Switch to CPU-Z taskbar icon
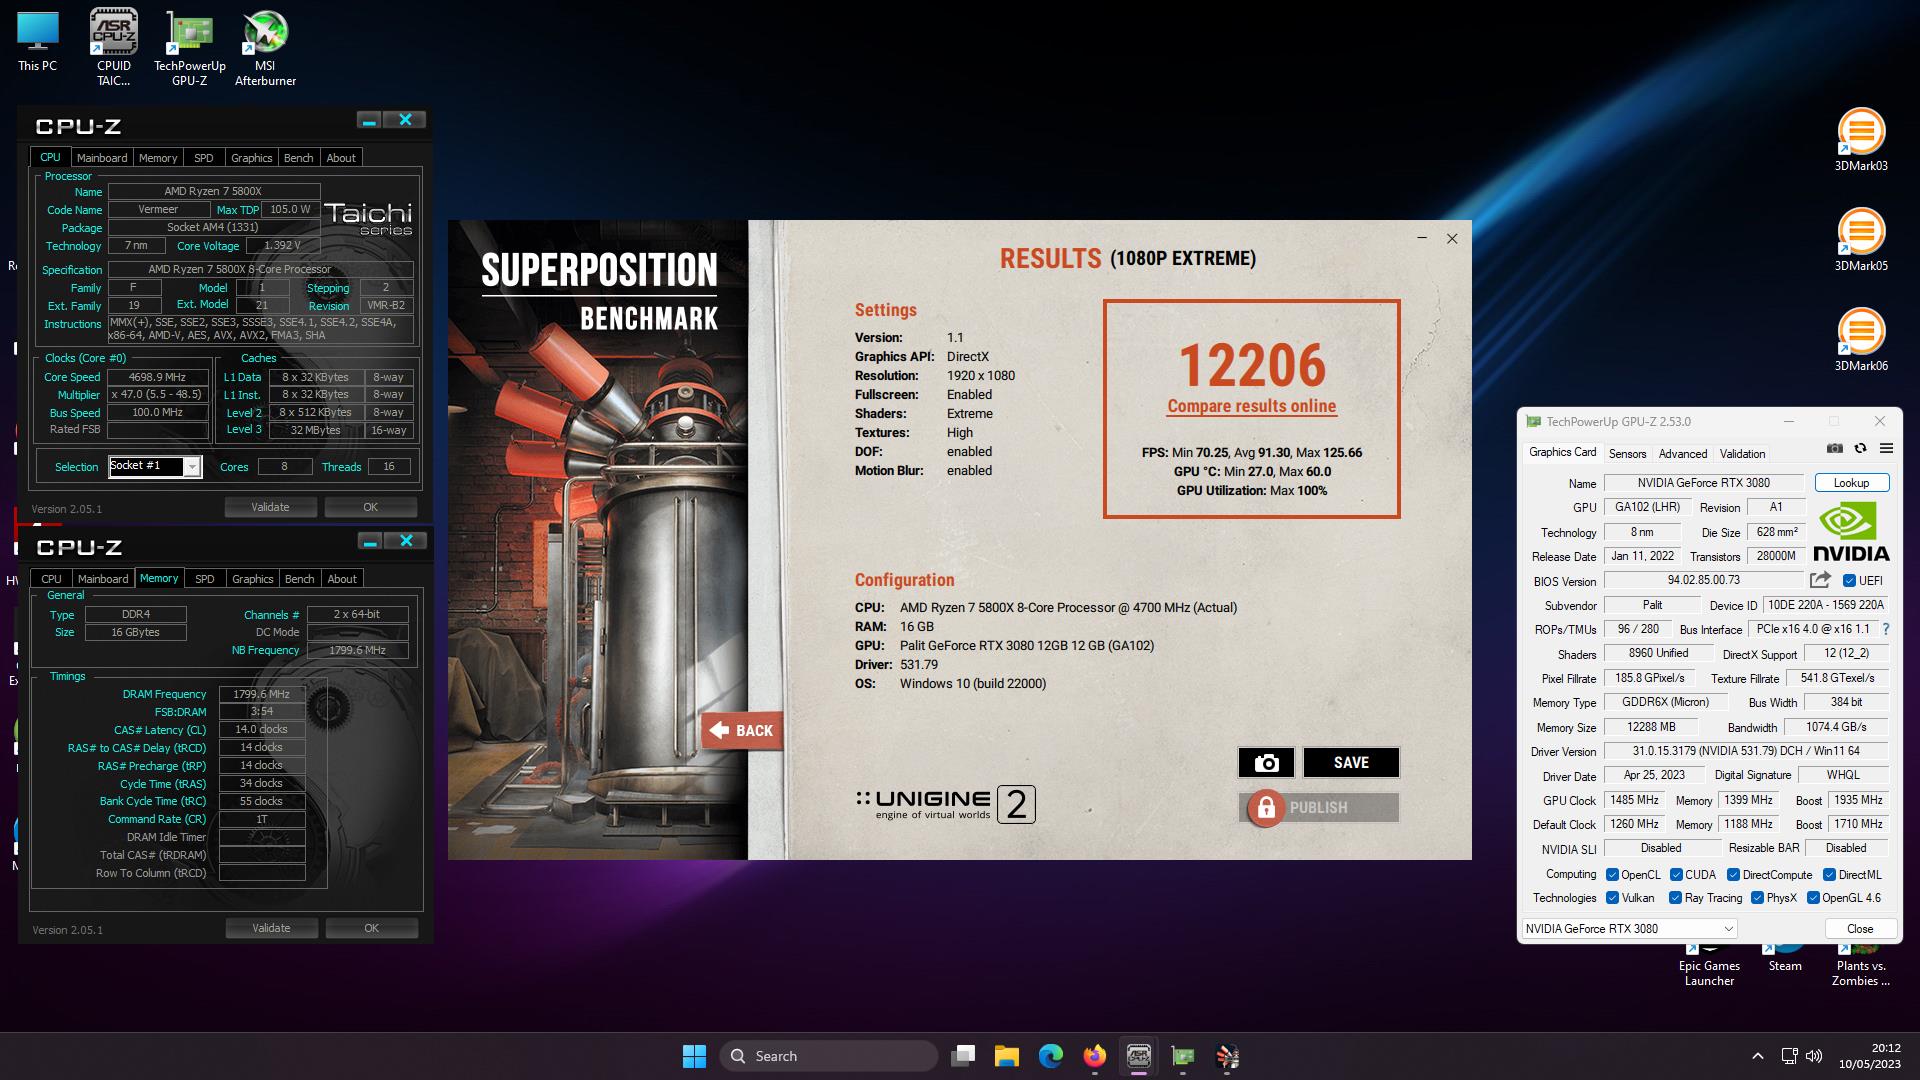This screenshot has width=1920, height=1080. tap(1139, 1056)
